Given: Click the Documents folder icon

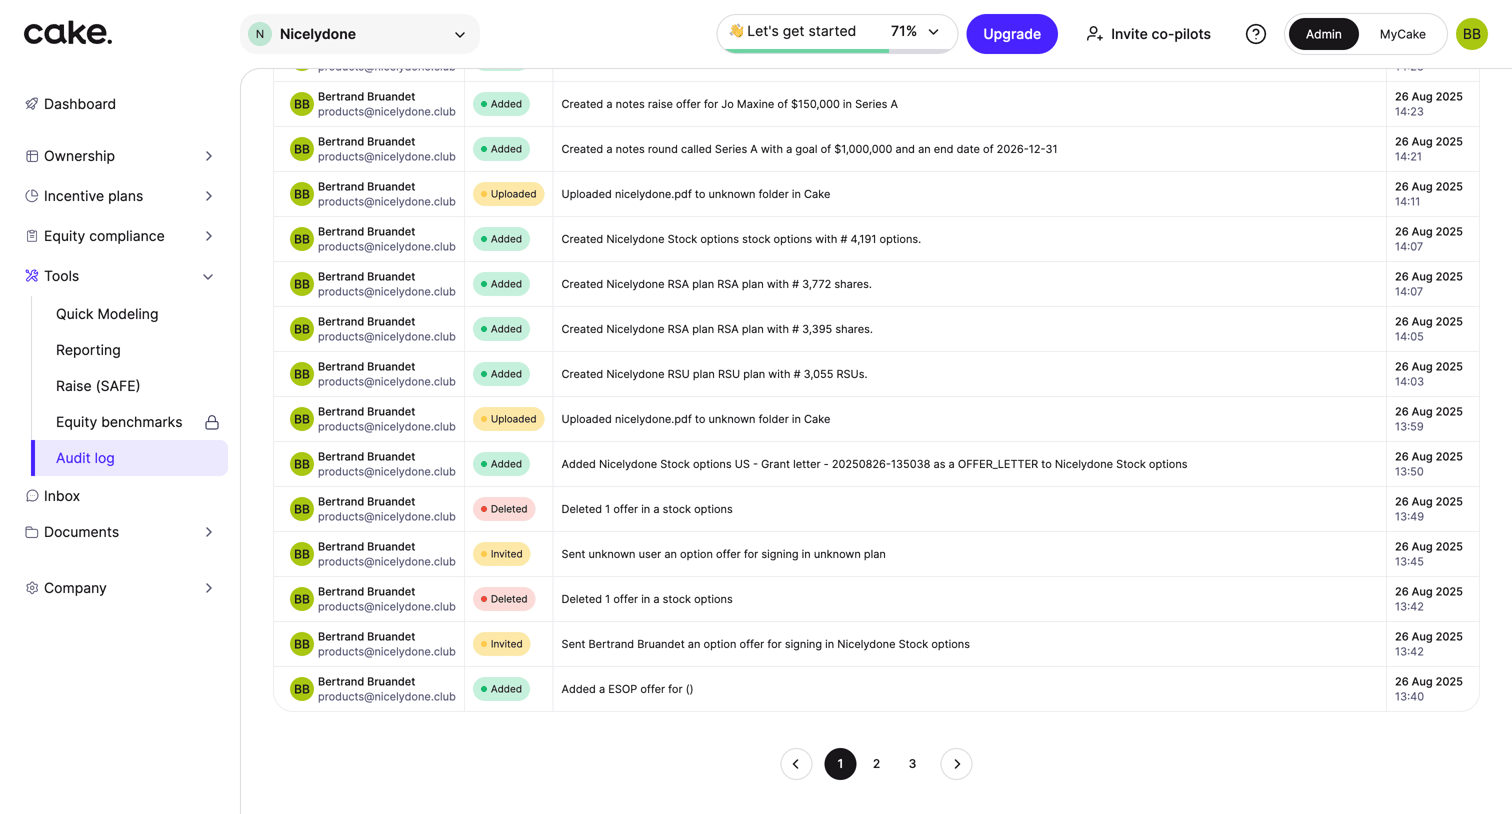Looking at the screenshot, I should [x=32, y=532].
